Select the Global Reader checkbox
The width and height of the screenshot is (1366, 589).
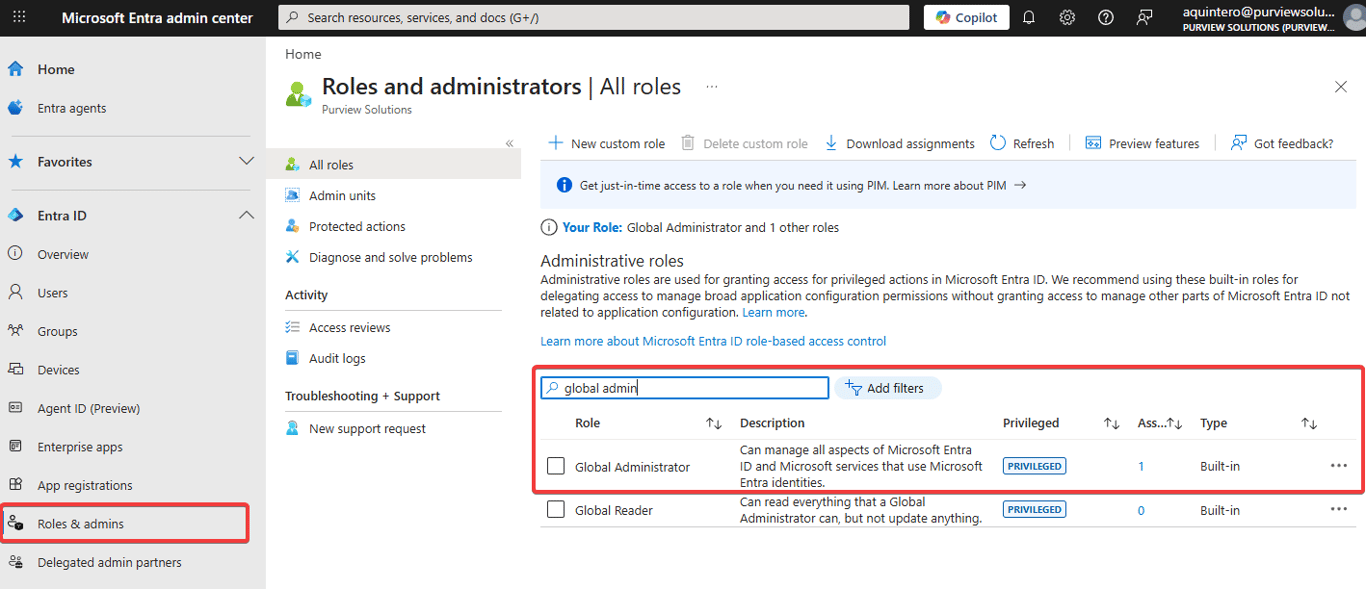556,510
